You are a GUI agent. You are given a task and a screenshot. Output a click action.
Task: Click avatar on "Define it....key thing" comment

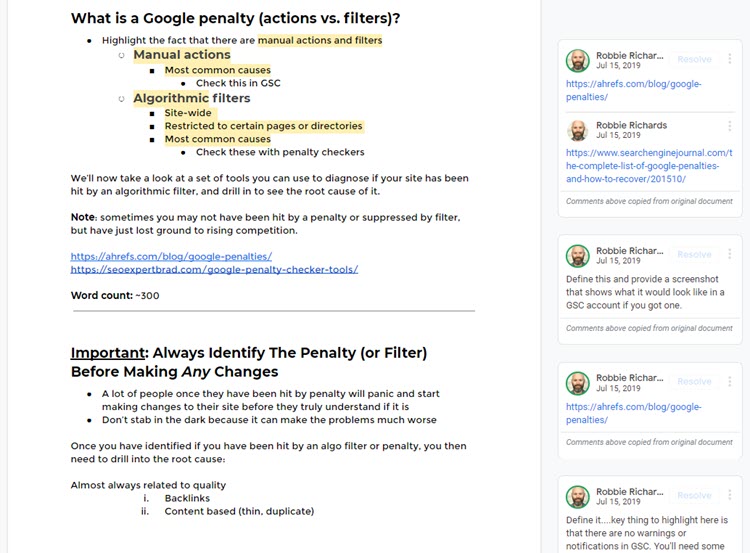pyautogui.click(x=578, y=497)
